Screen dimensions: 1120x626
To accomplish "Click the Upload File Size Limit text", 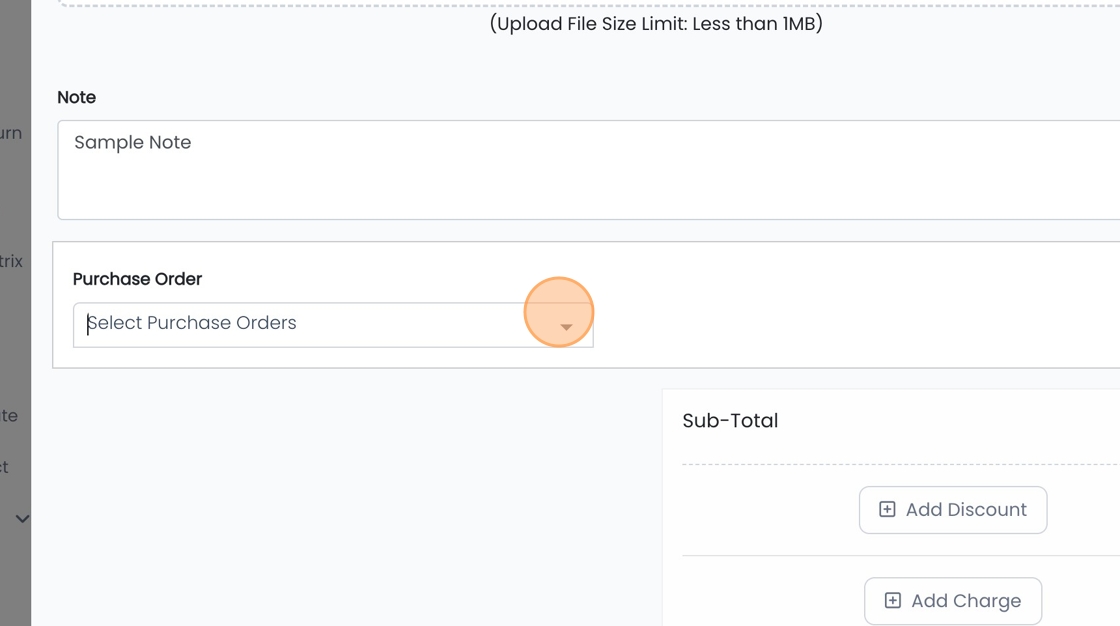I will point(656,24).
